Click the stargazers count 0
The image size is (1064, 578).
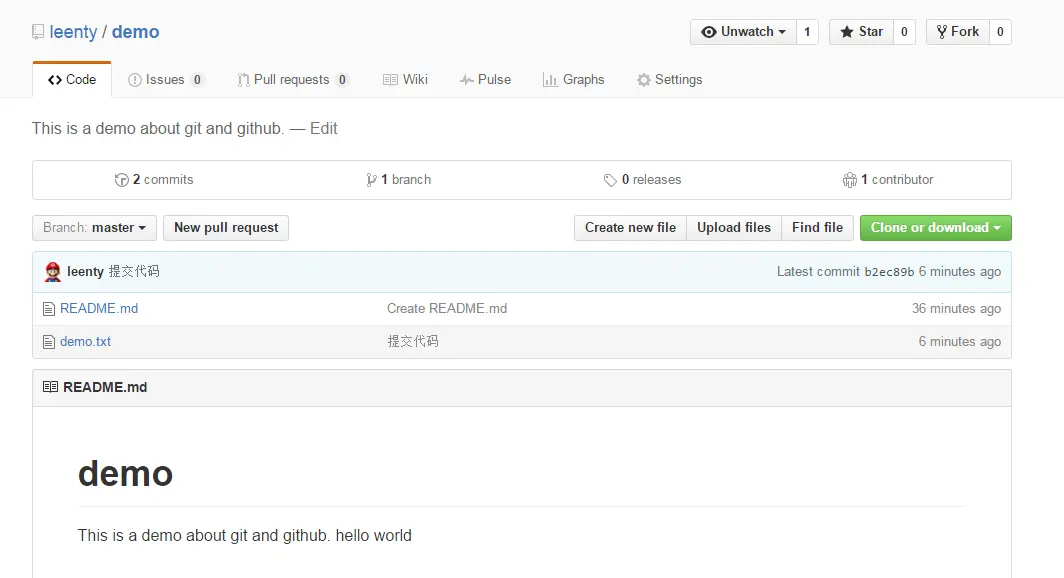click(x=905, y=32)
